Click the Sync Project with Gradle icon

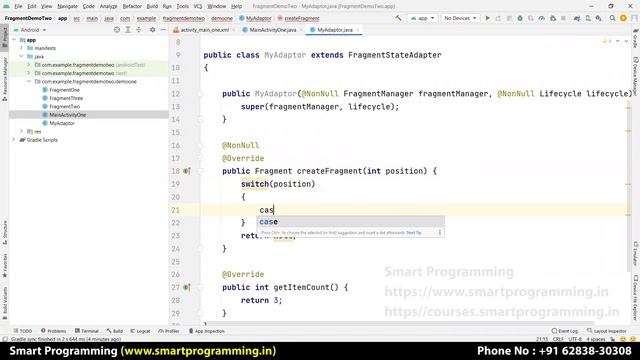[x=577, y=18]
